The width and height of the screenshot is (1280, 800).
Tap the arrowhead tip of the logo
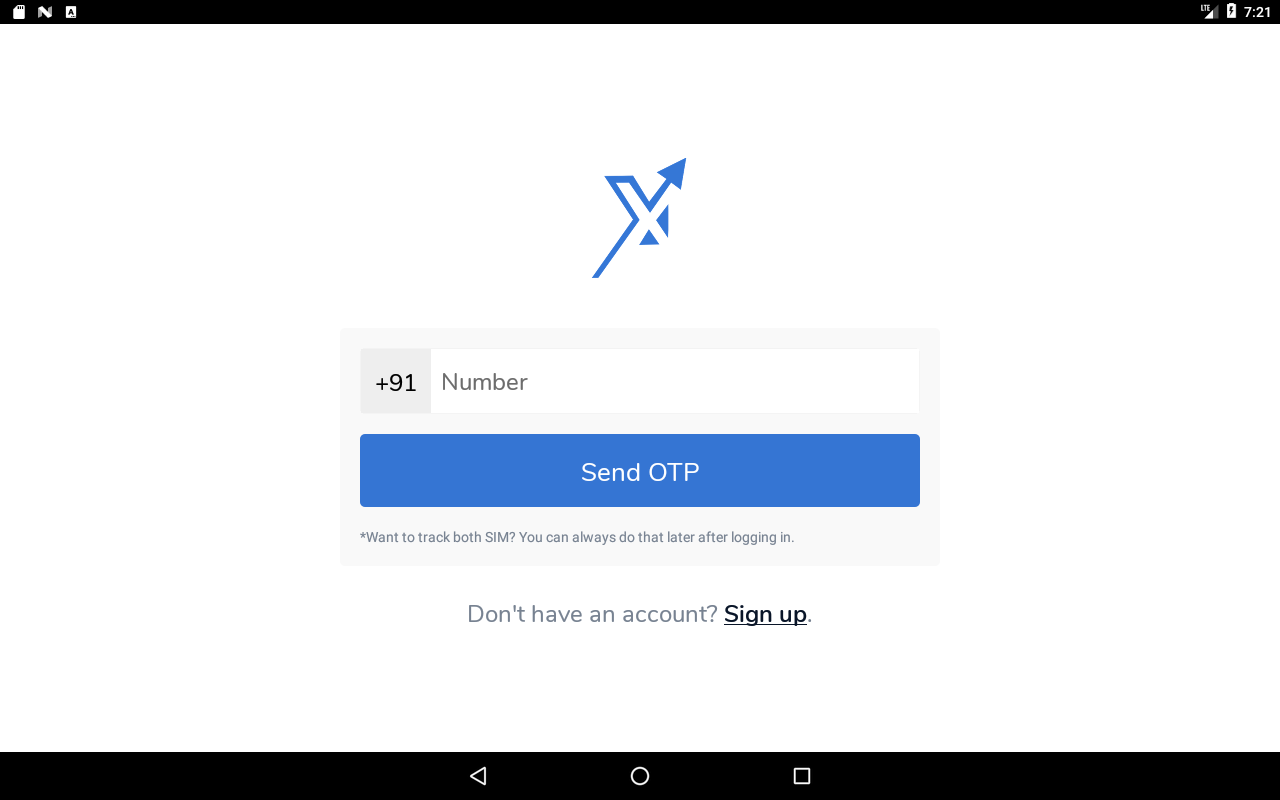(675, 172)
